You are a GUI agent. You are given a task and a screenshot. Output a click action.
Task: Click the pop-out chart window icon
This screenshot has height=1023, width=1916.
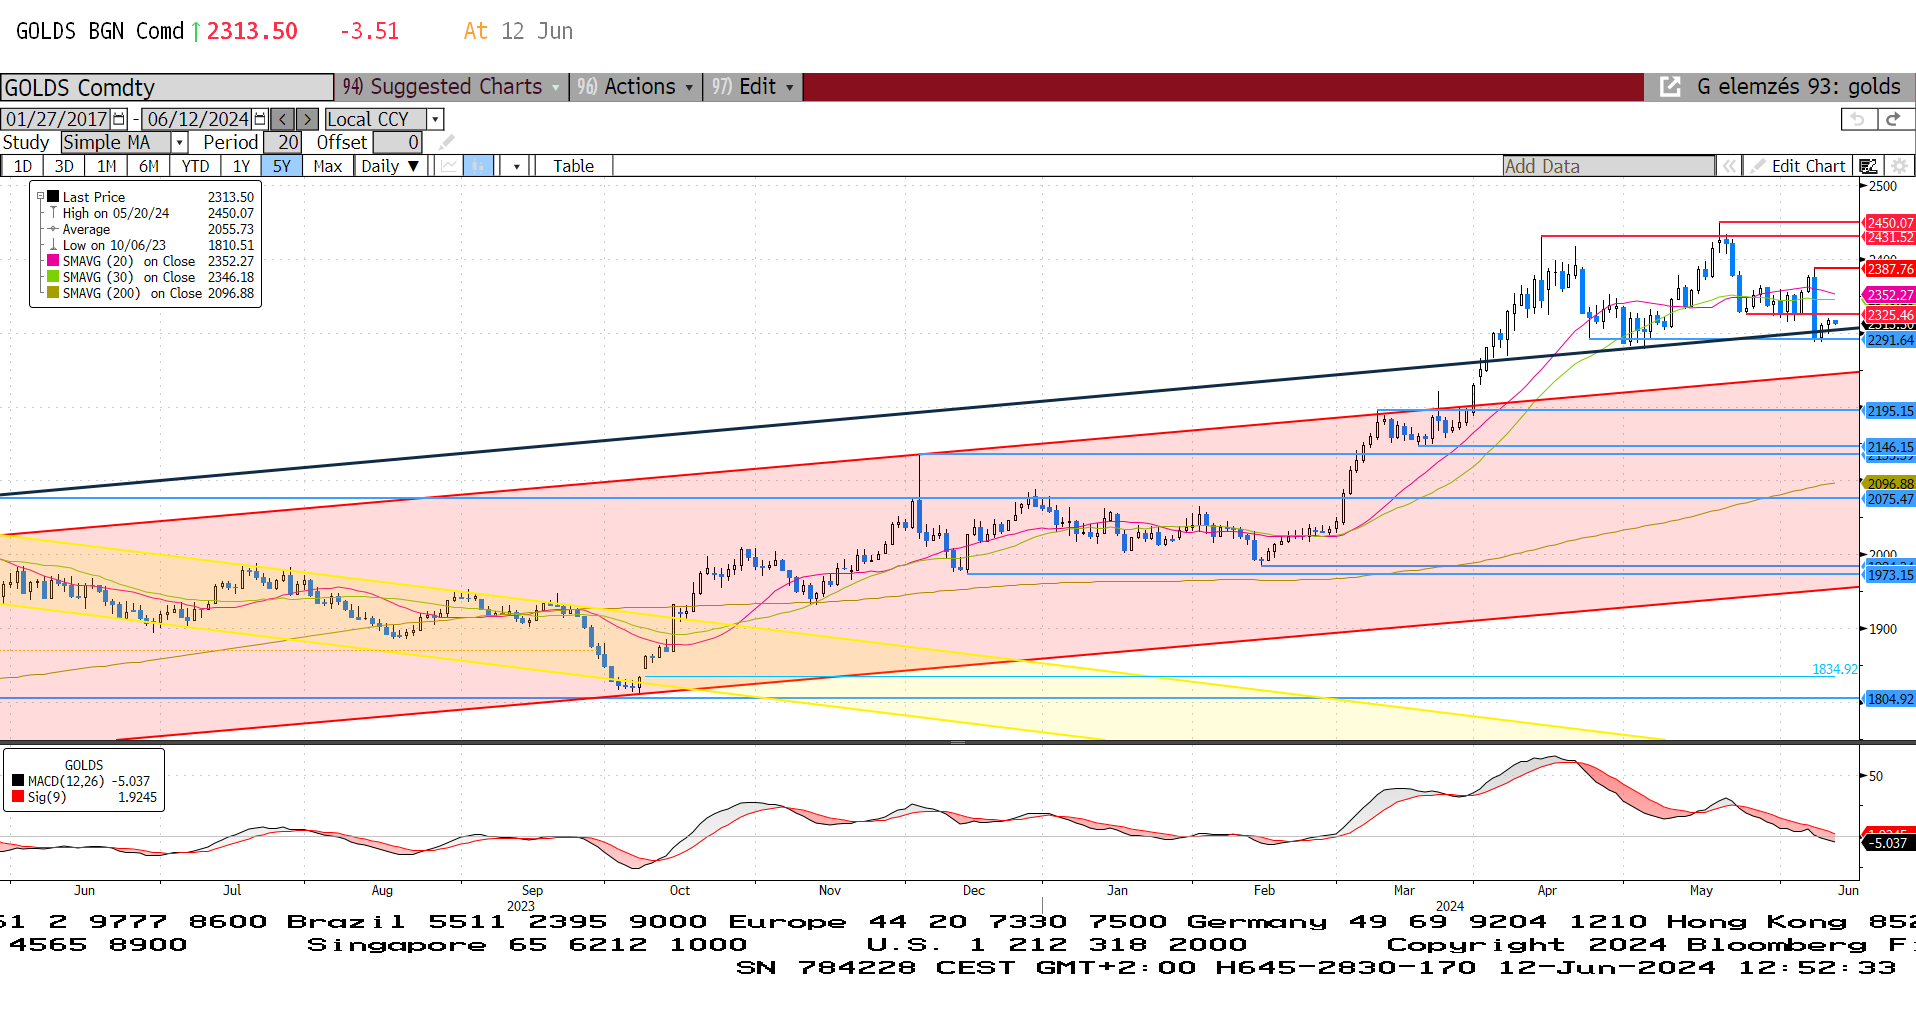1670,87
